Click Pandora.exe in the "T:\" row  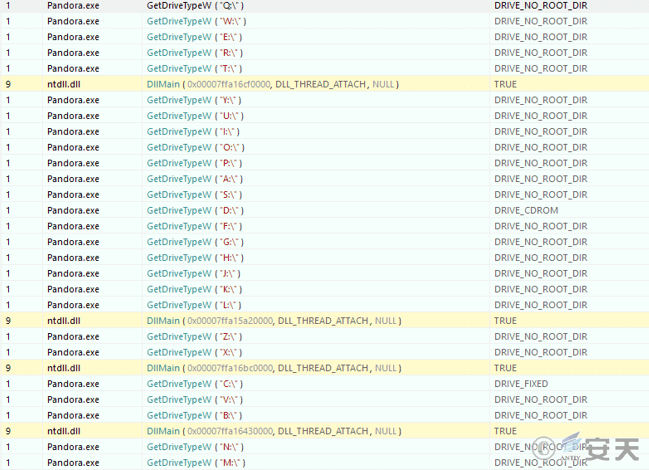(73, 69)
